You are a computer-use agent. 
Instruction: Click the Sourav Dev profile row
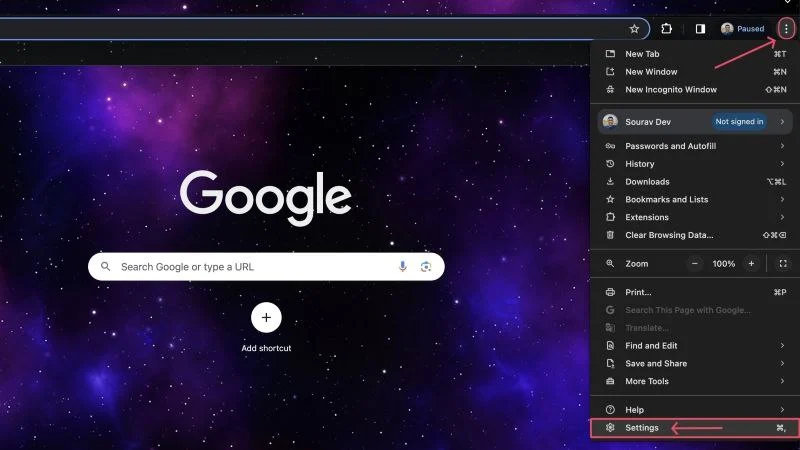pos(695,121)
